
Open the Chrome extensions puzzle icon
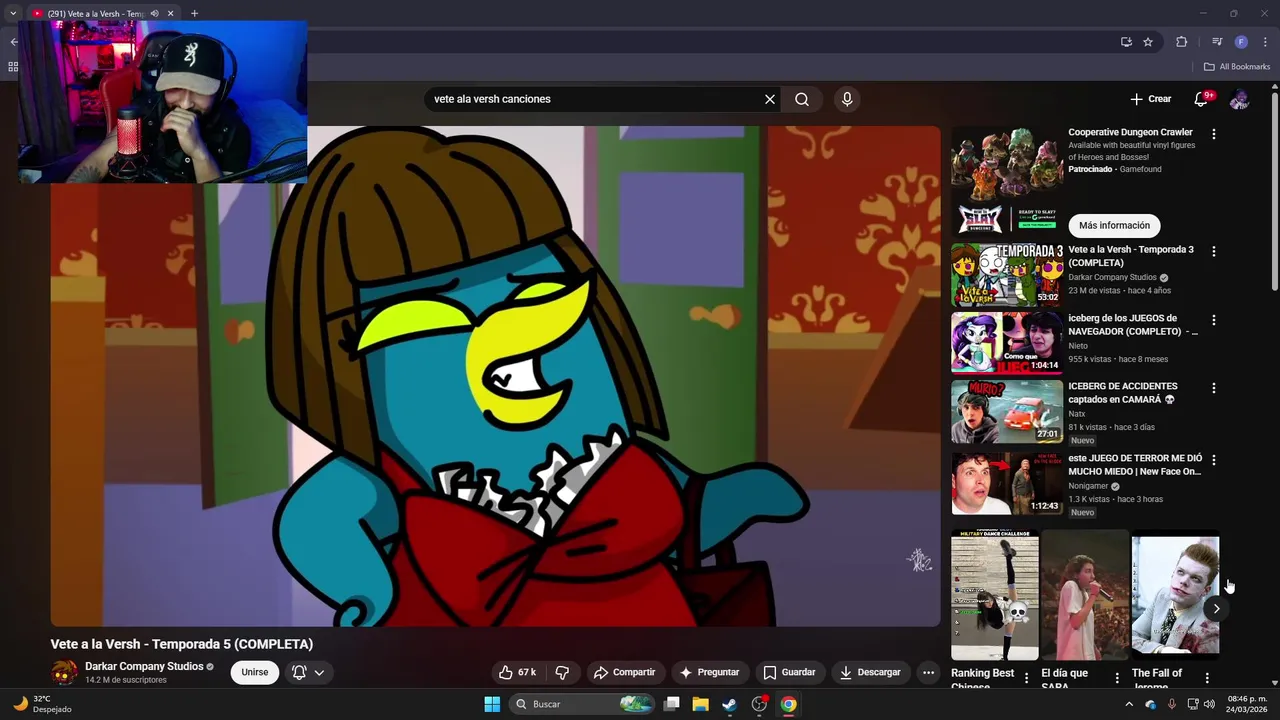pos(1181,42)
